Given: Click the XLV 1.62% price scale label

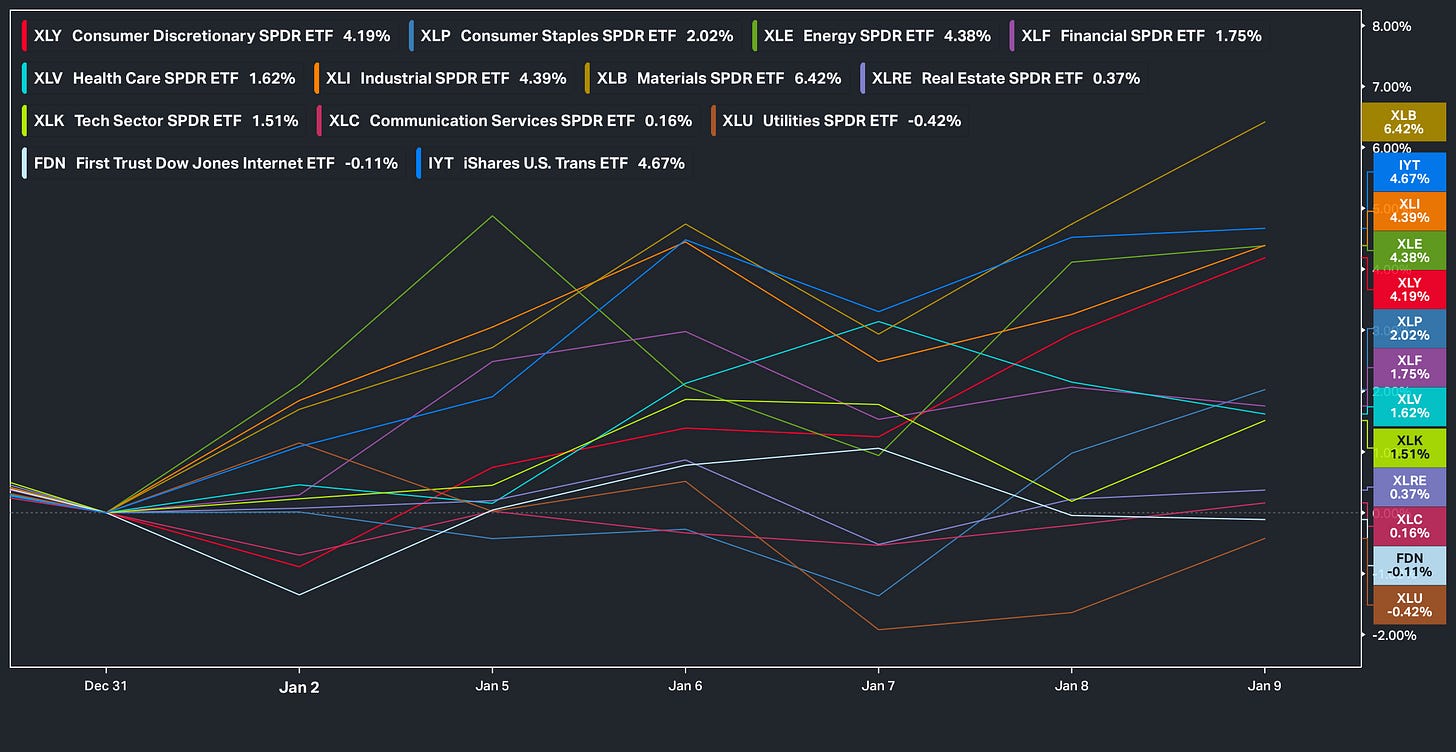Looking at the screenshot, I should click(x=1409, y=406).
